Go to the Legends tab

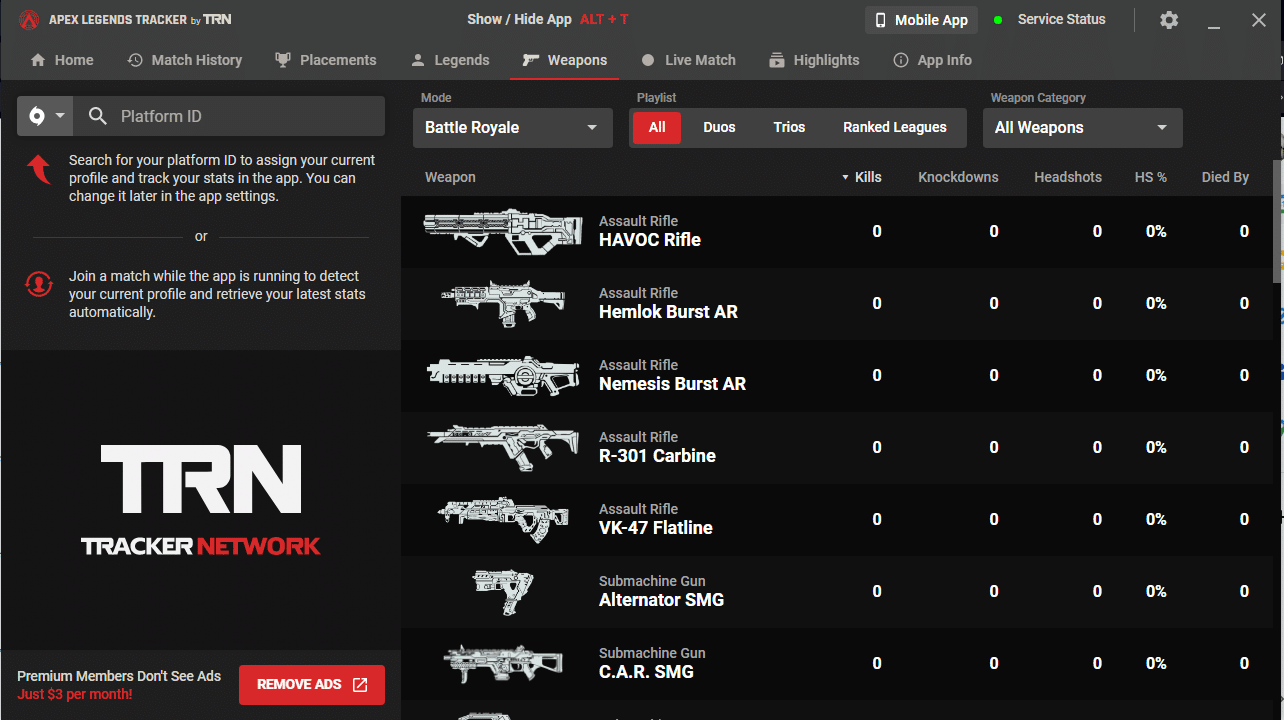point(450,60)
